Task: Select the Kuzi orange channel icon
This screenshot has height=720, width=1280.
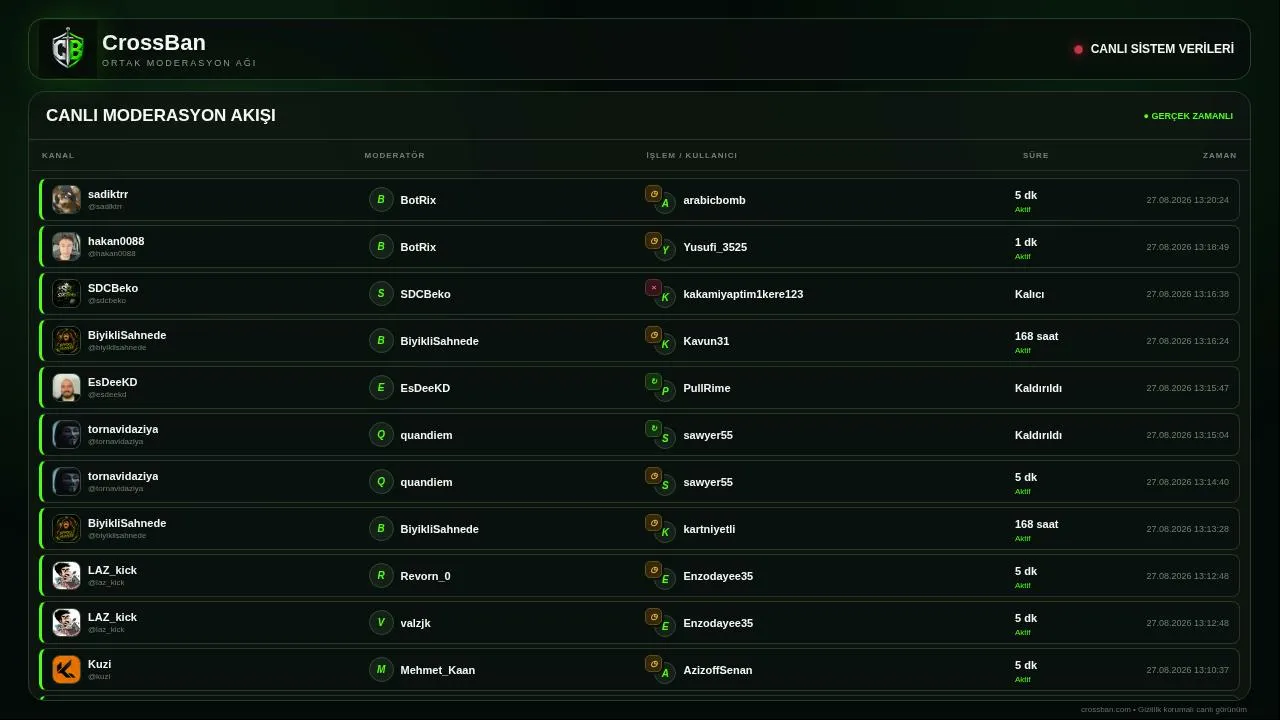Action: 66,669
